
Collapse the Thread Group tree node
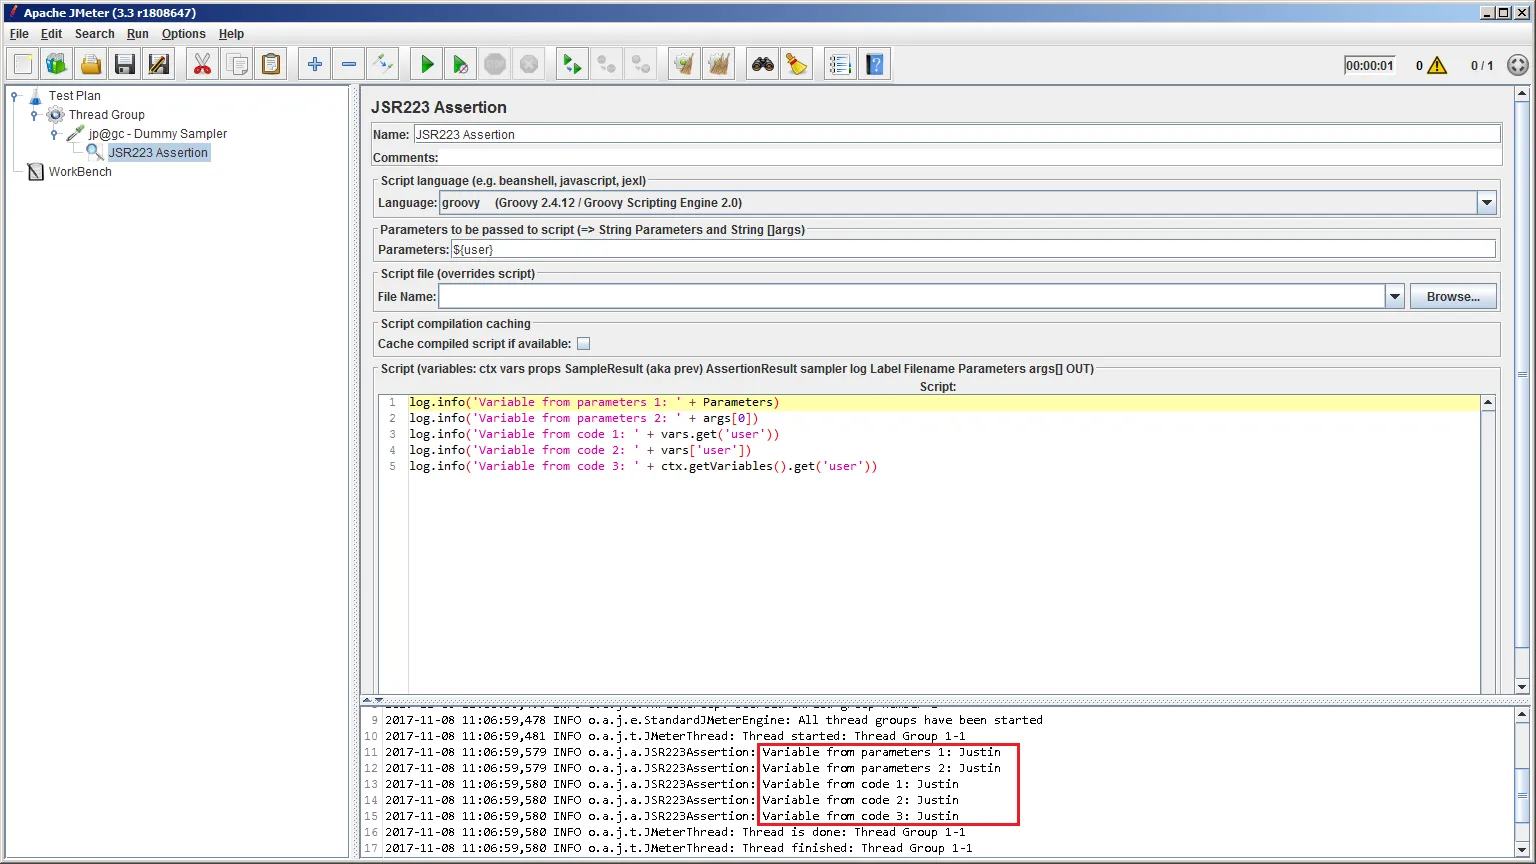tap(34, 115)
